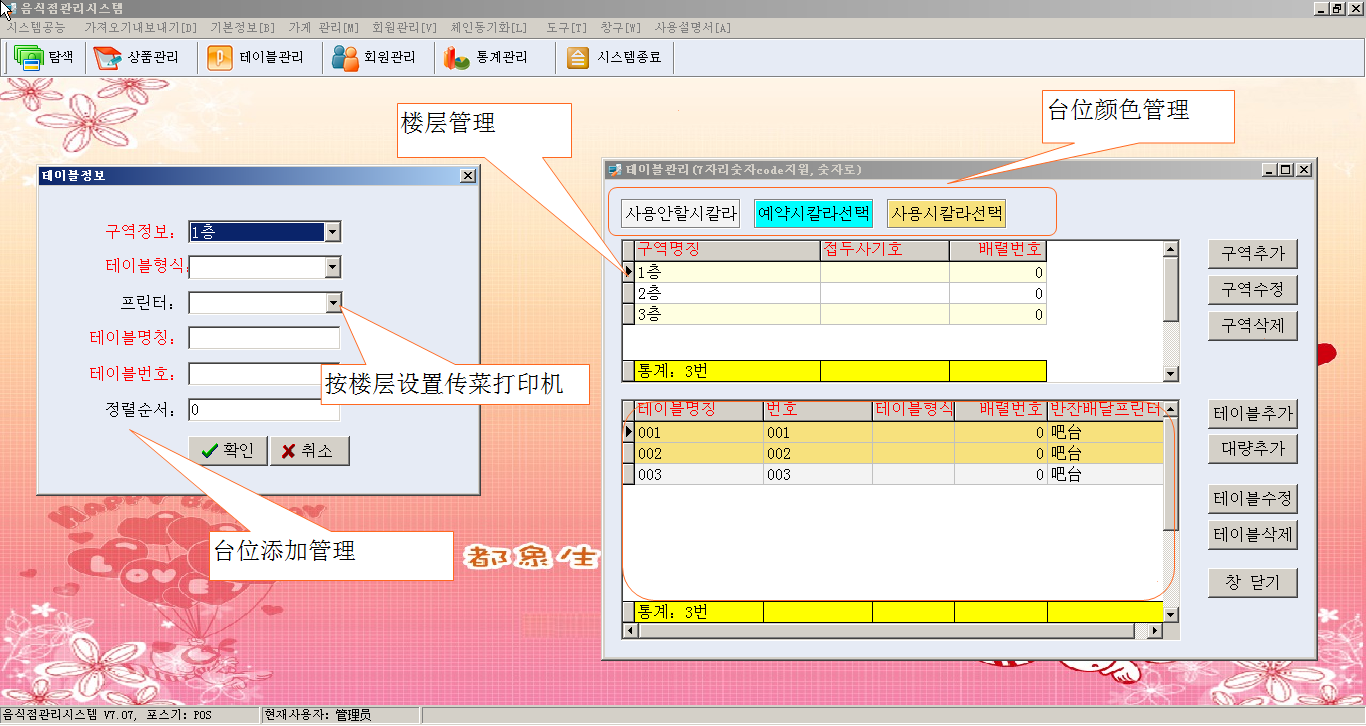This screenshot has height=726, width=1366.
Task: Open the 기본정보 menu
Action: click(242, 27)
